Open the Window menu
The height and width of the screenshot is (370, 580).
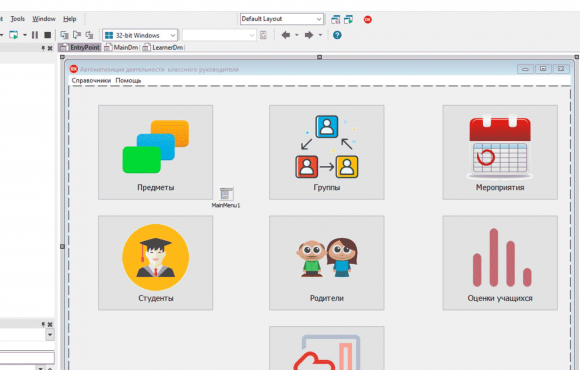pyautogui.click(x=44, y=19)
